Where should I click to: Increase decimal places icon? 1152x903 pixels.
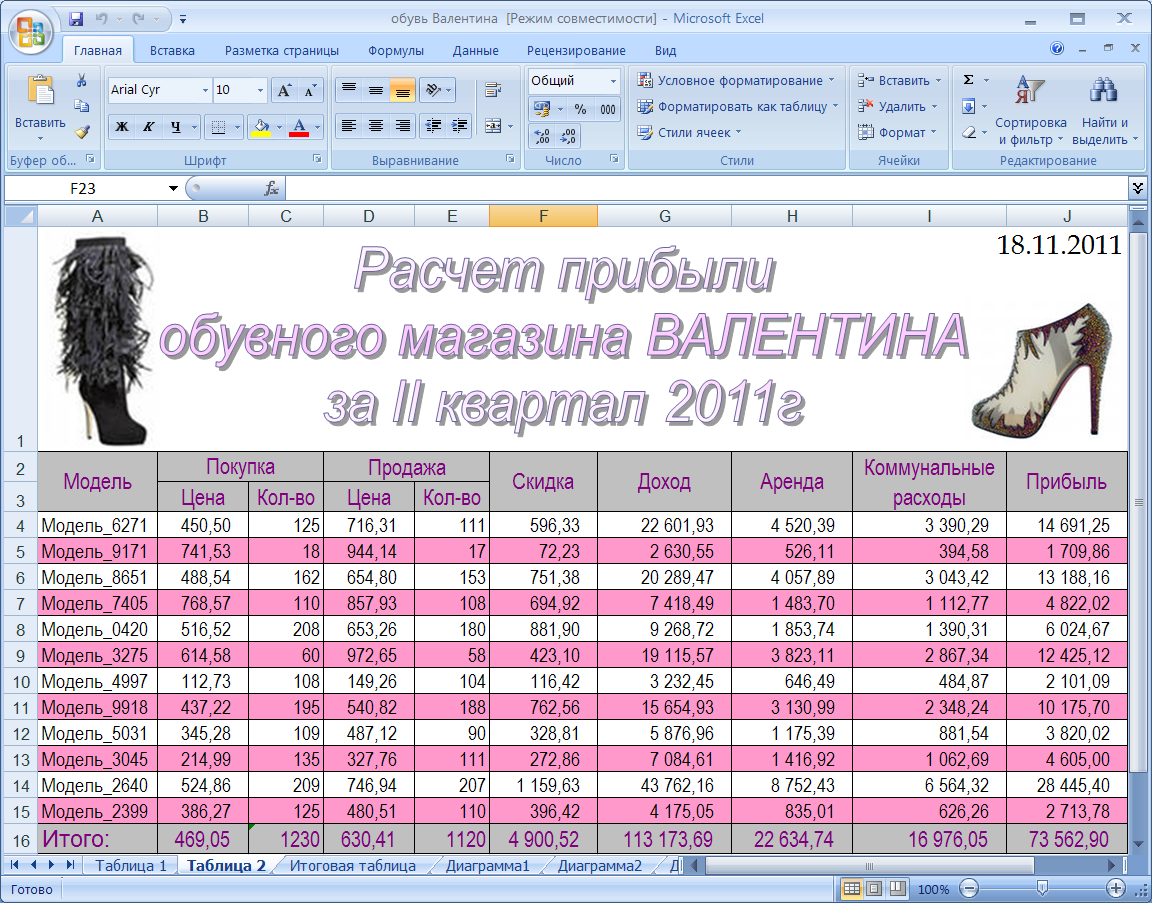point(542,136)
